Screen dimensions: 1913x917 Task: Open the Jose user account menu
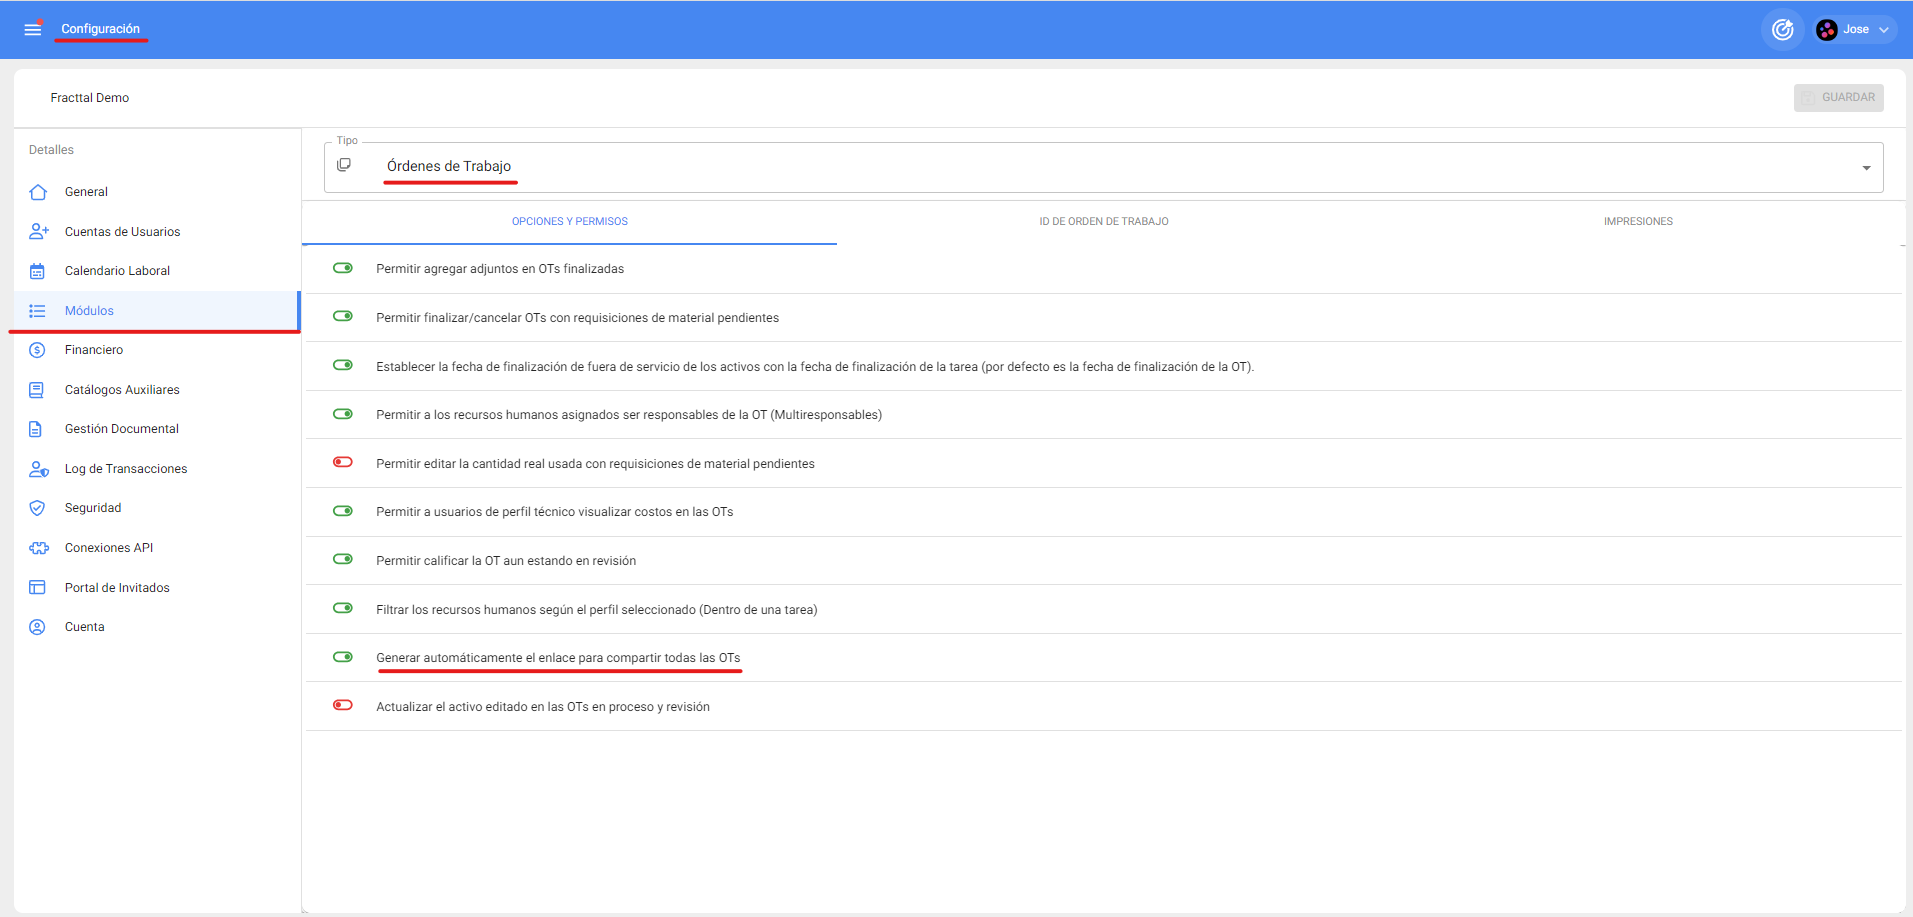1855,30
